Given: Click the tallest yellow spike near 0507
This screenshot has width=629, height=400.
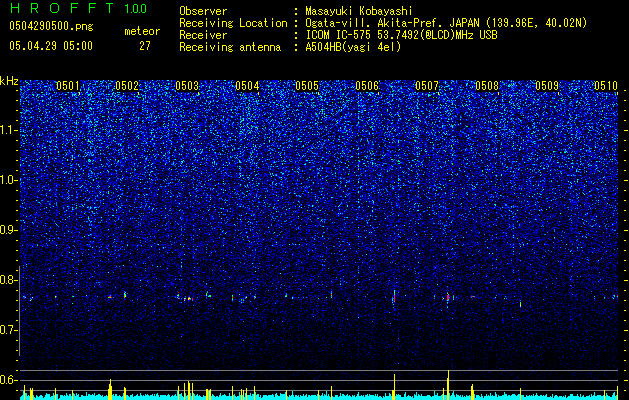Looking at the screenshot, I should 448,384.
